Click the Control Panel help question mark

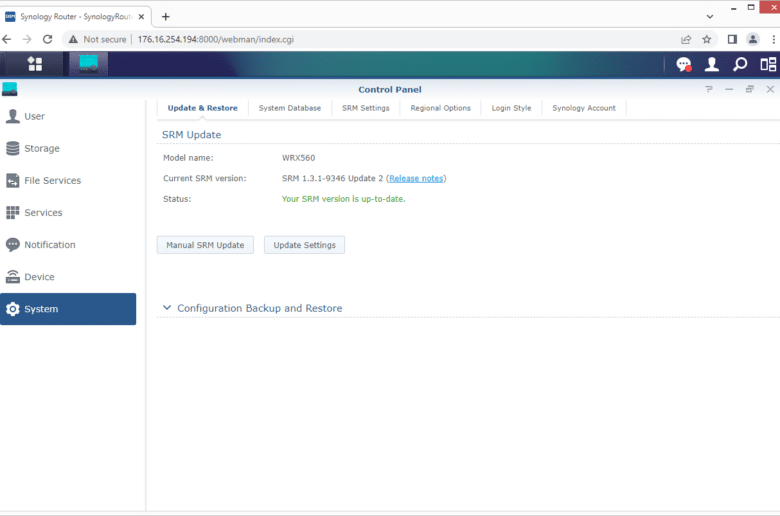pos(709,89)
